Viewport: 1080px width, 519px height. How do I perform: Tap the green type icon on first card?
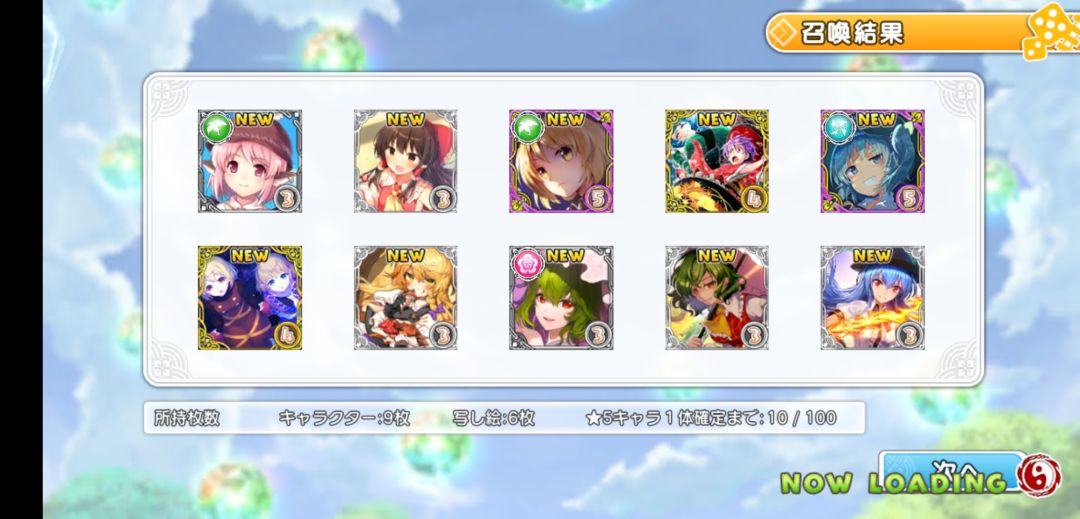pyautogui.click(x=215, y=127)
